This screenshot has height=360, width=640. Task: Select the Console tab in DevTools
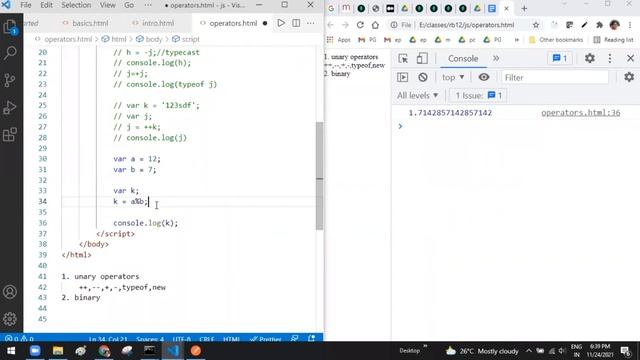tap(463, 58)
